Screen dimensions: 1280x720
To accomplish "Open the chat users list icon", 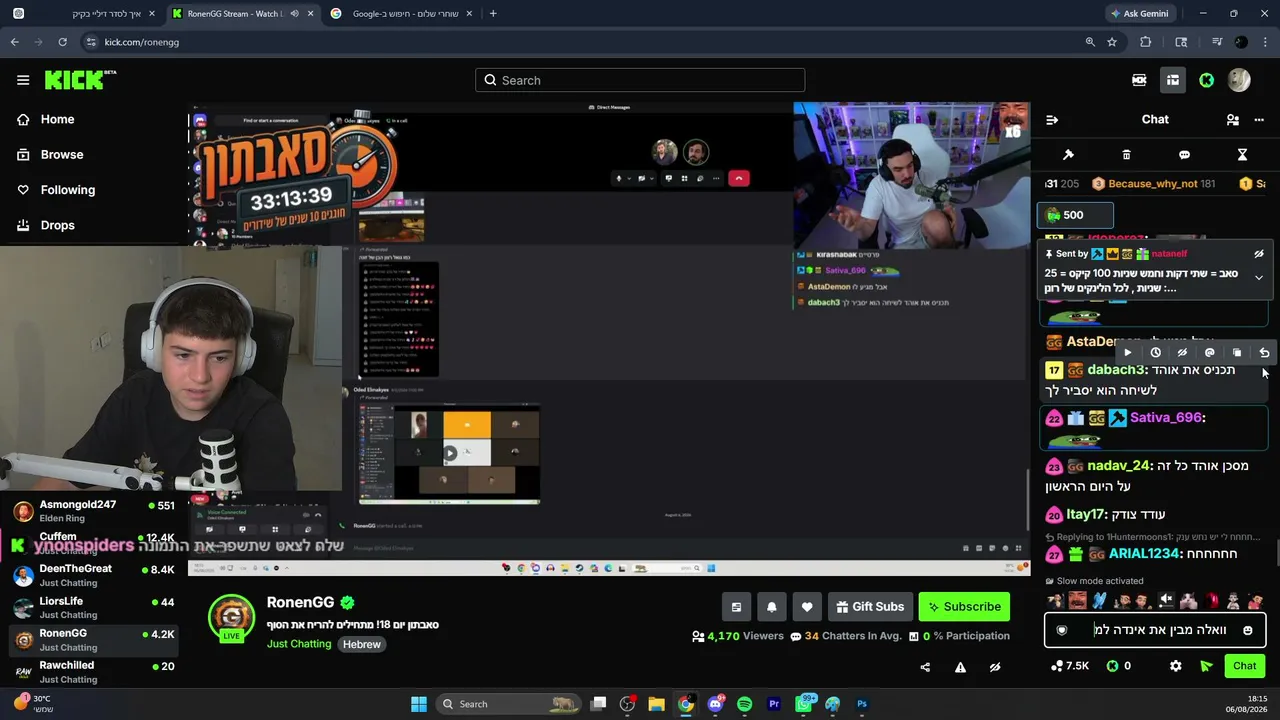I will 1233,120.
